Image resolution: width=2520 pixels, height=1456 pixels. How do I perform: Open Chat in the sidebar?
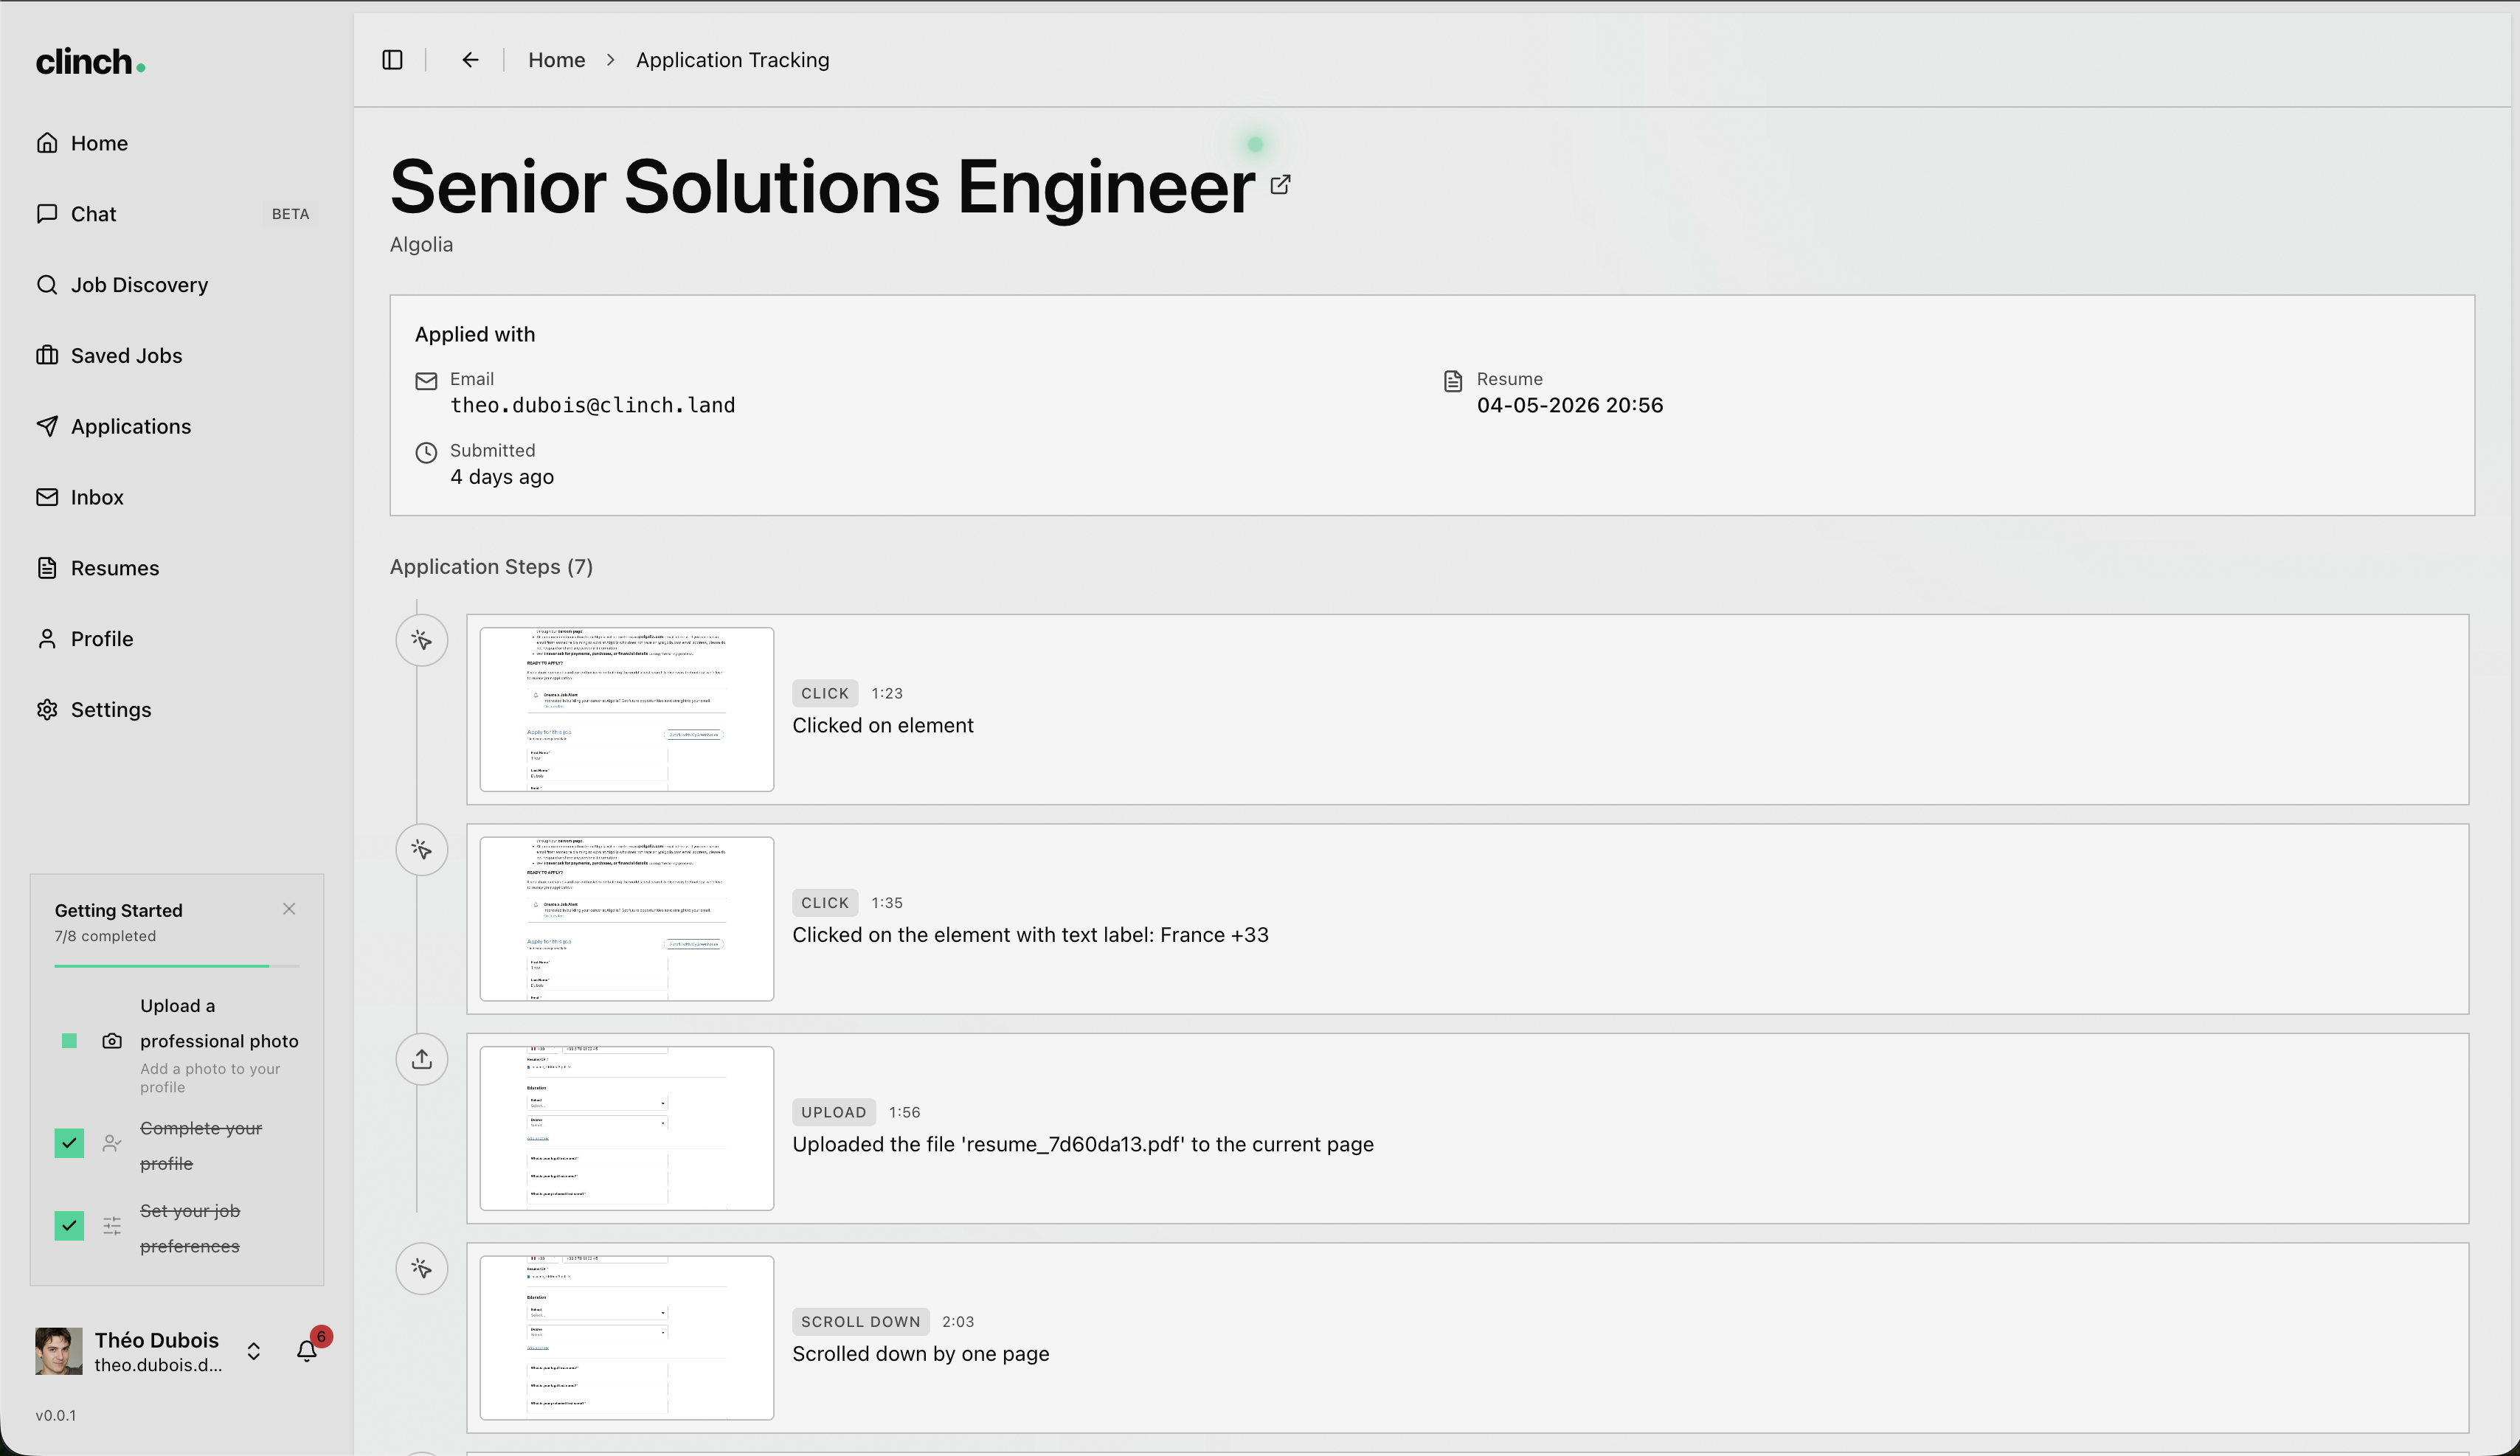[177, 214]
